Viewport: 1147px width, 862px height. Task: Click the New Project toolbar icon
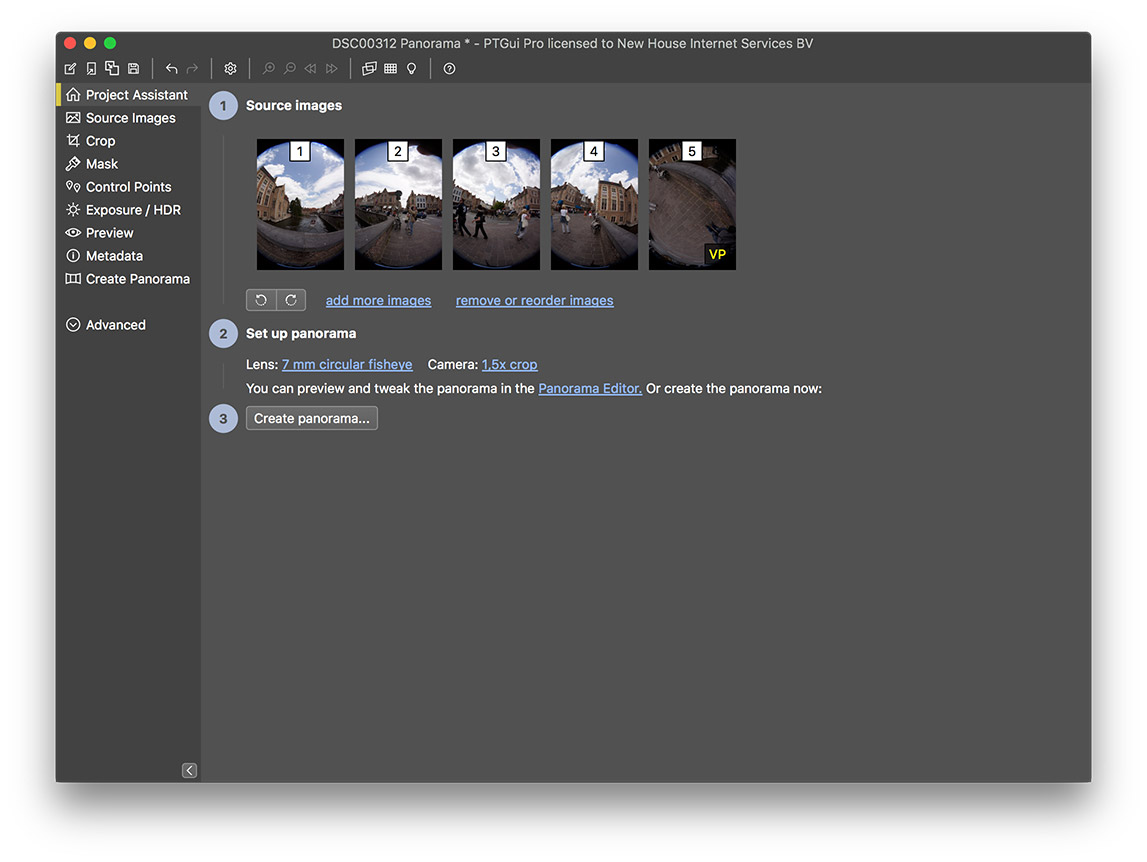pos(70,69)
